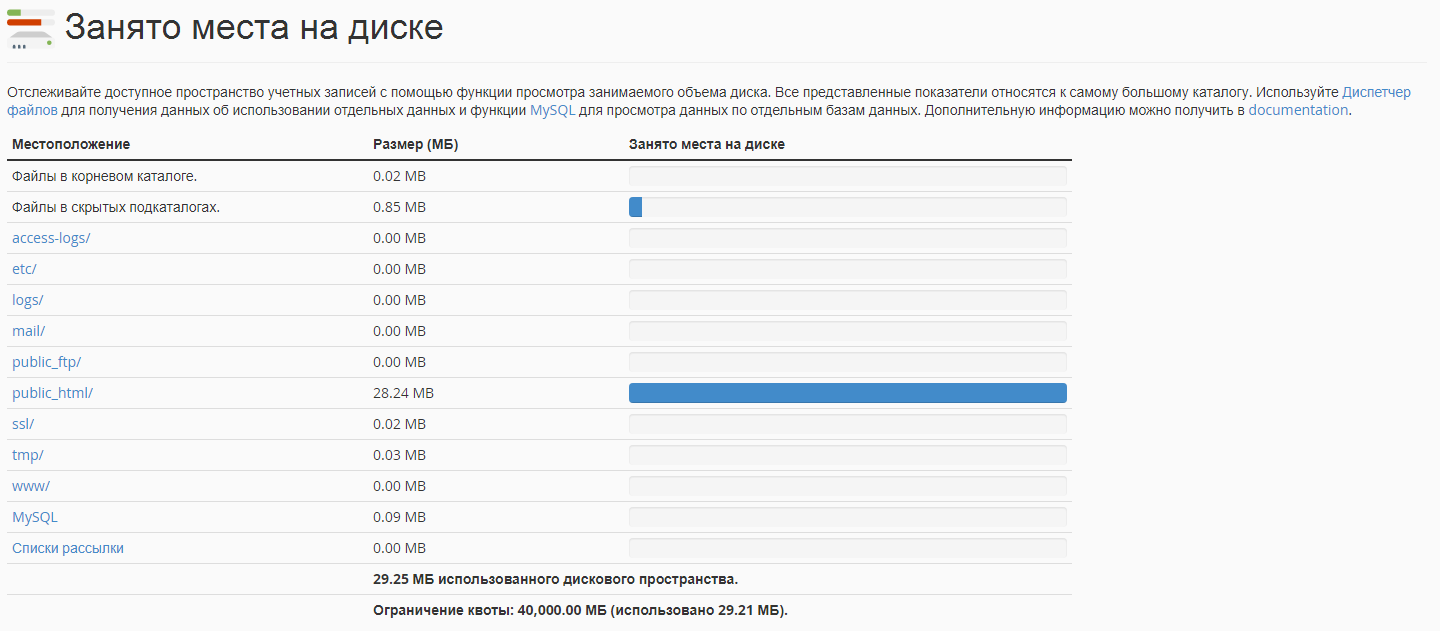Open the public_html/ directory link

[x=52, y=393]
